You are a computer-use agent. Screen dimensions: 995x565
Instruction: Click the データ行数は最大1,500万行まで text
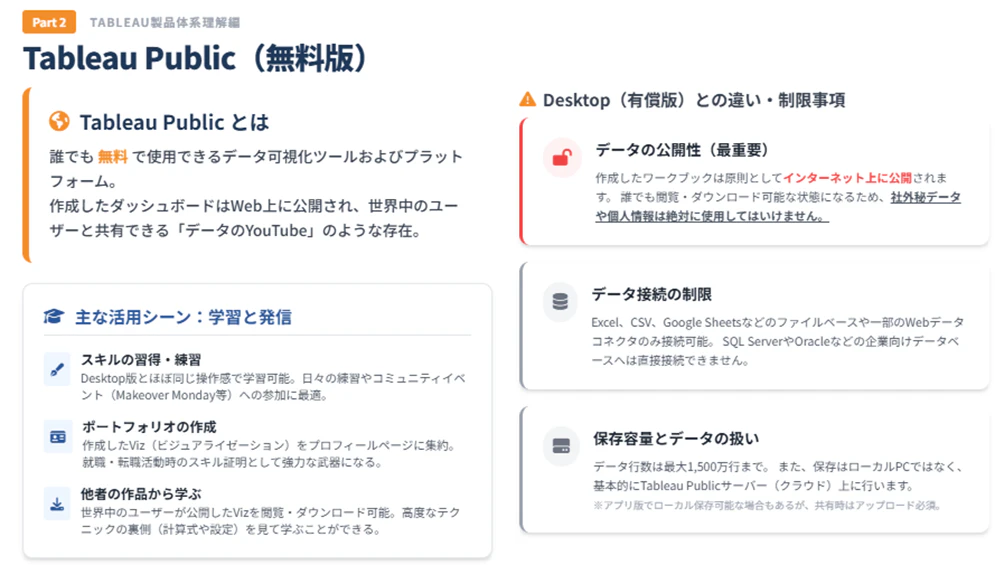click(x=682, y=467)
